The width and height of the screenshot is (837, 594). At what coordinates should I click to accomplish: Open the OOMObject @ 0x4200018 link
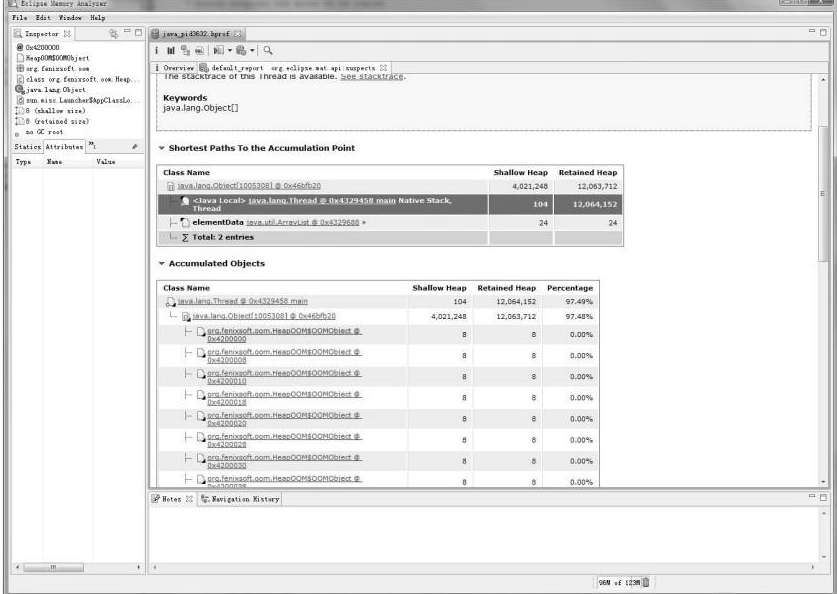point(284,398)
